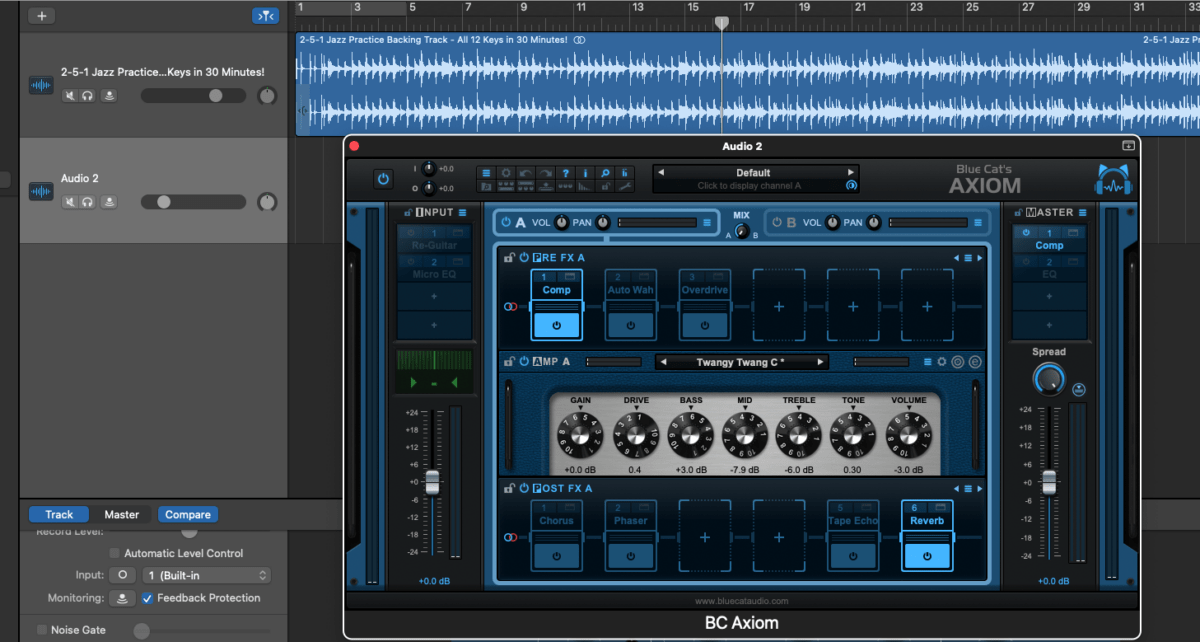
Task: Click the add track plus button
Action: click(x=41, y=16)
